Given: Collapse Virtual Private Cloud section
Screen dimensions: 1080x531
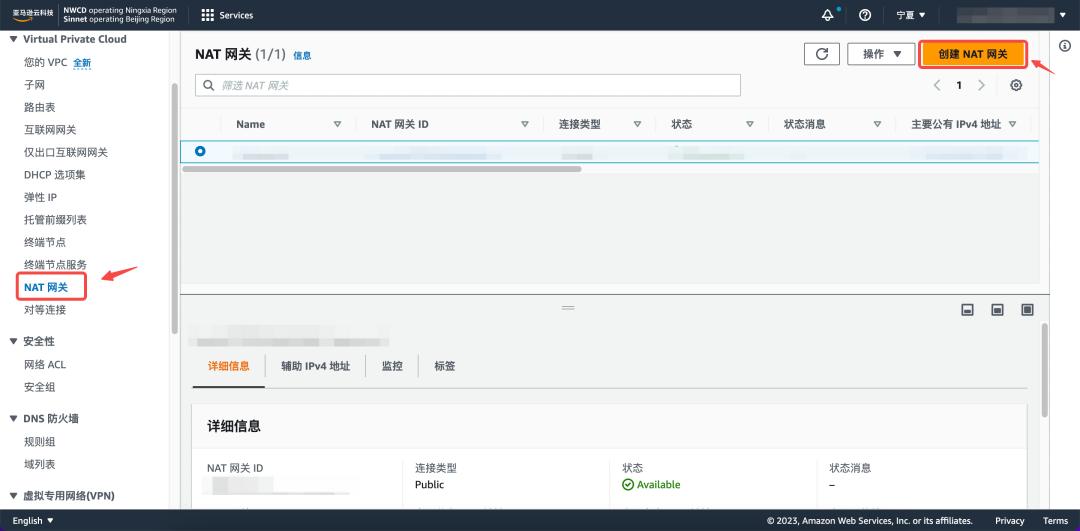Looking at the screenshot, I should tap(13, 39).
